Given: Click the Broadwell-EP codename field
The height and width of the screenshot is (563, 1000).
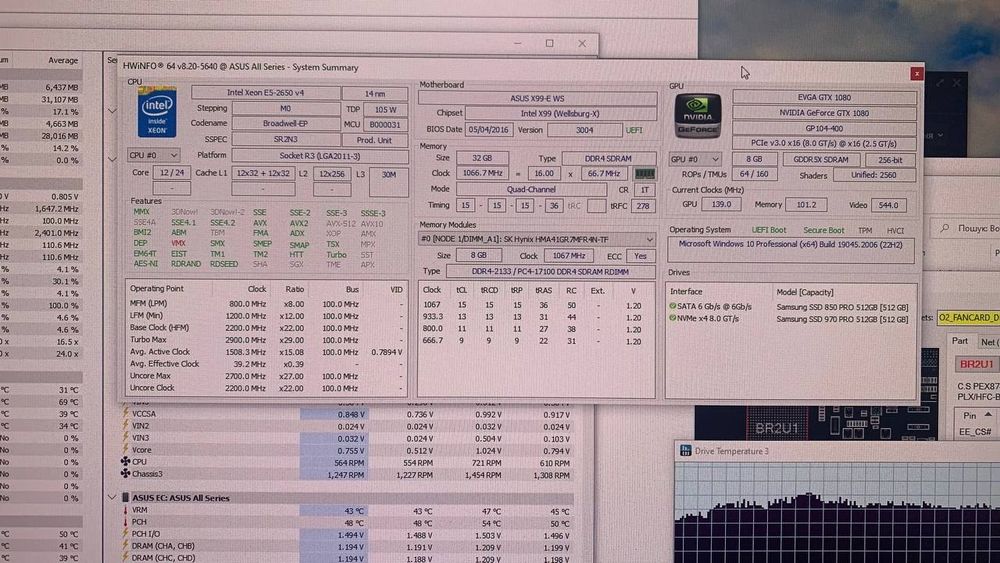Looking at the screenshot, I should [285, 124].
